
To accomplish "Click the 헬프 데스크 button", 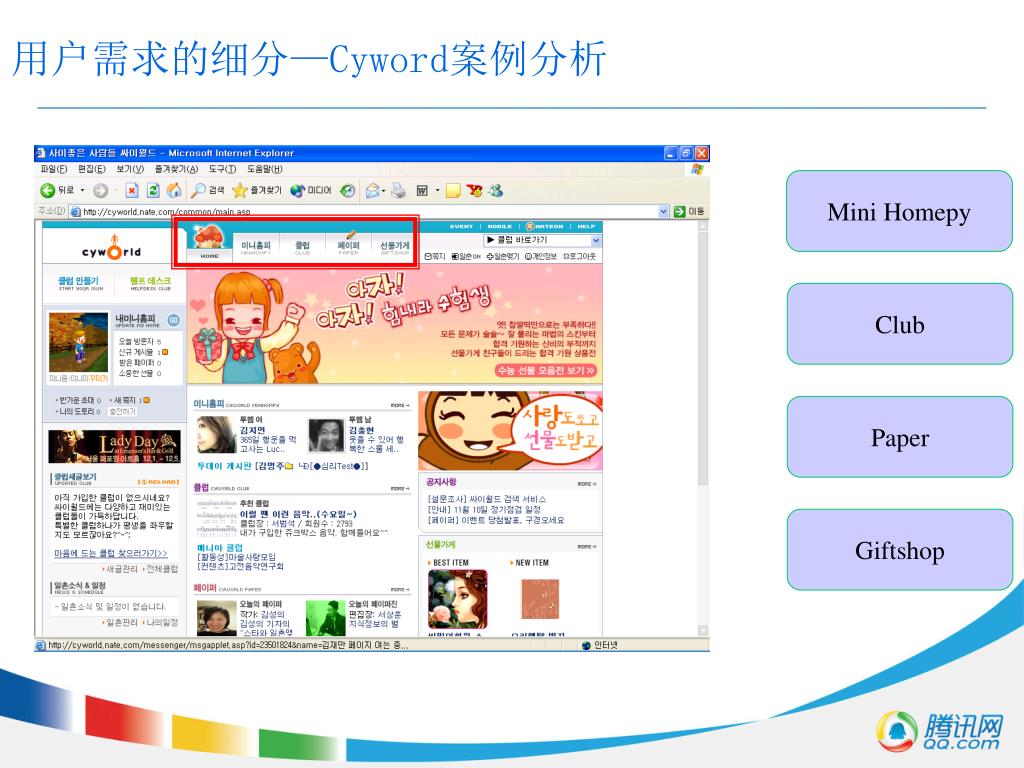I will (x=150, y=284).
